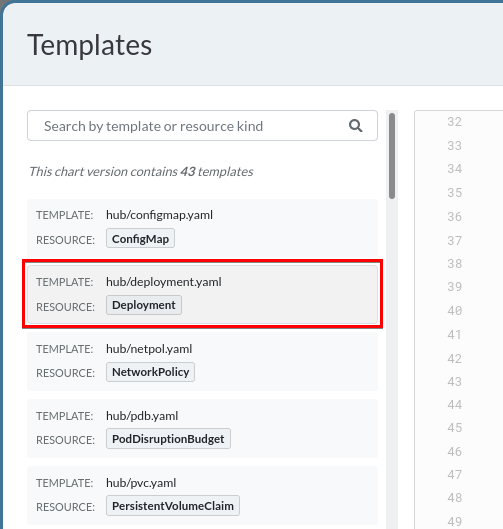Open the hub/pdb.yaml template
The image size is (503, 529).
tap(202, 428)
